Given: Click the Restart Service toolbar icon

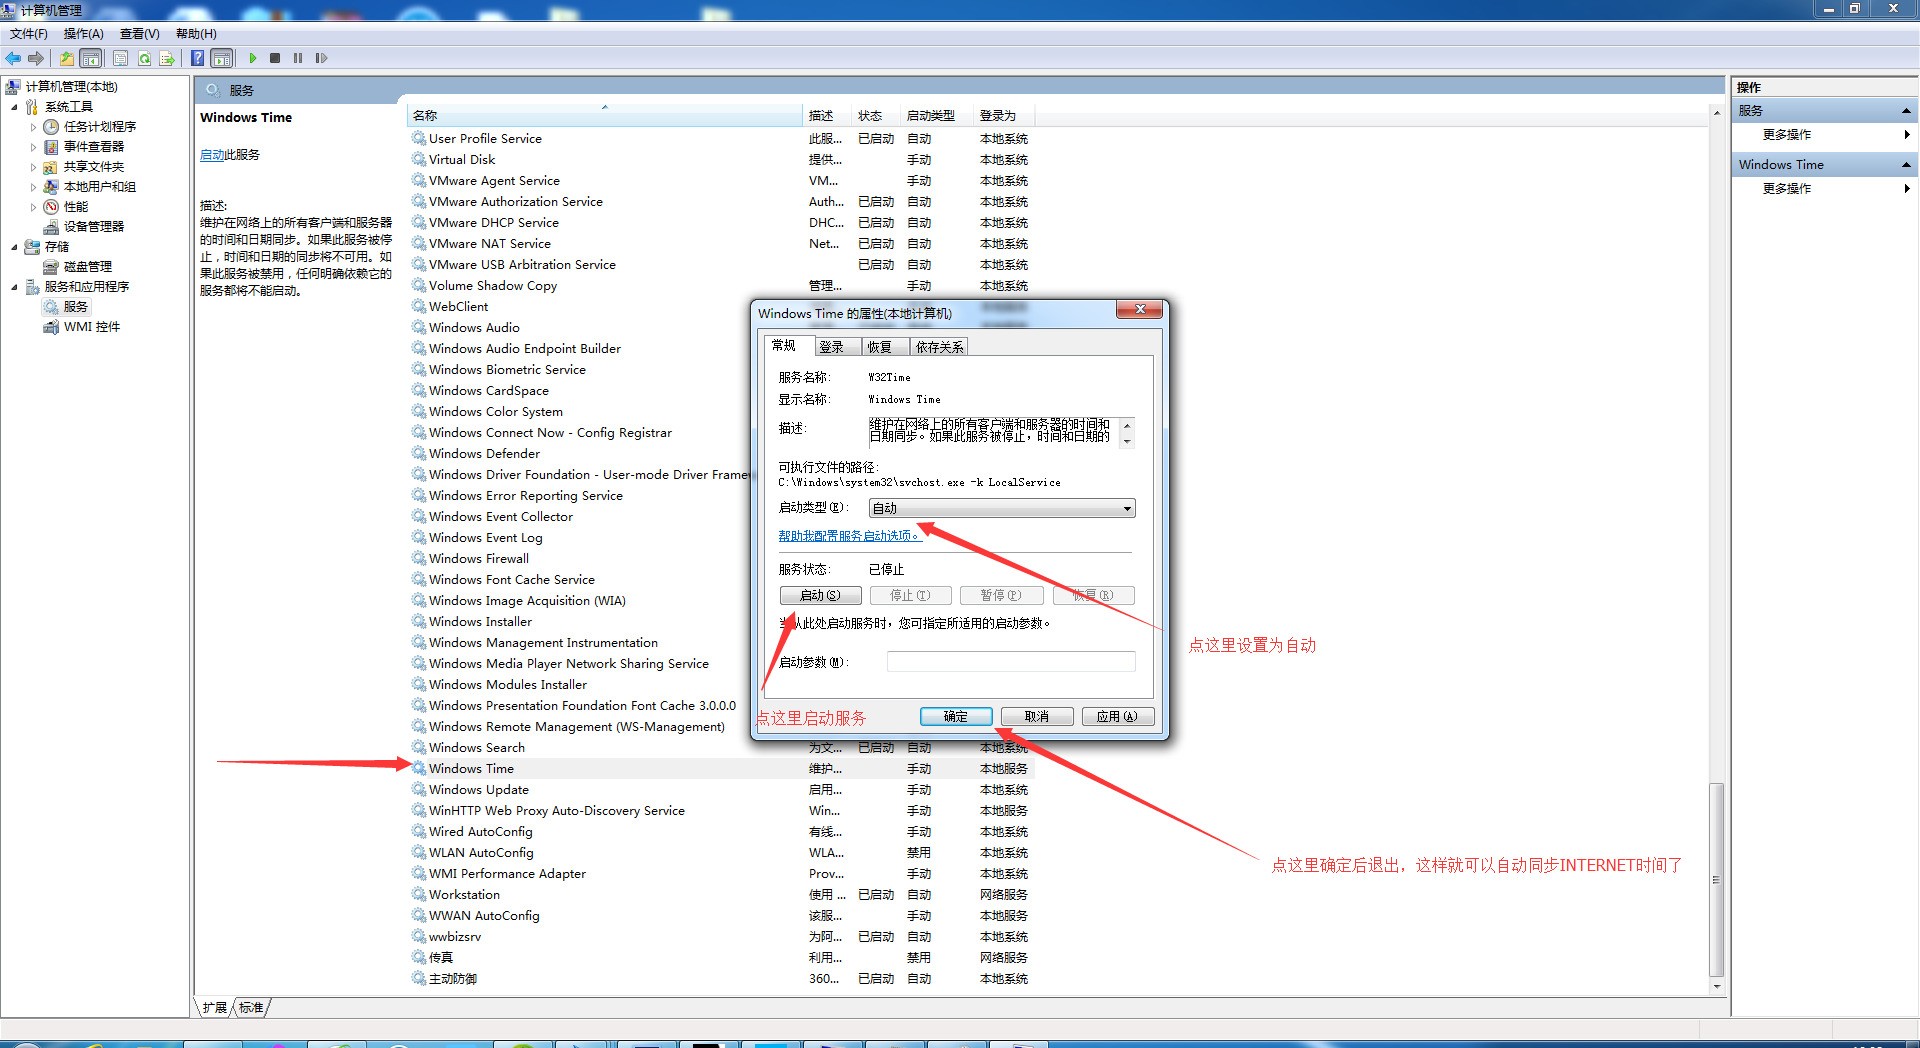Looking at the screenshot, I should point(321,58).
